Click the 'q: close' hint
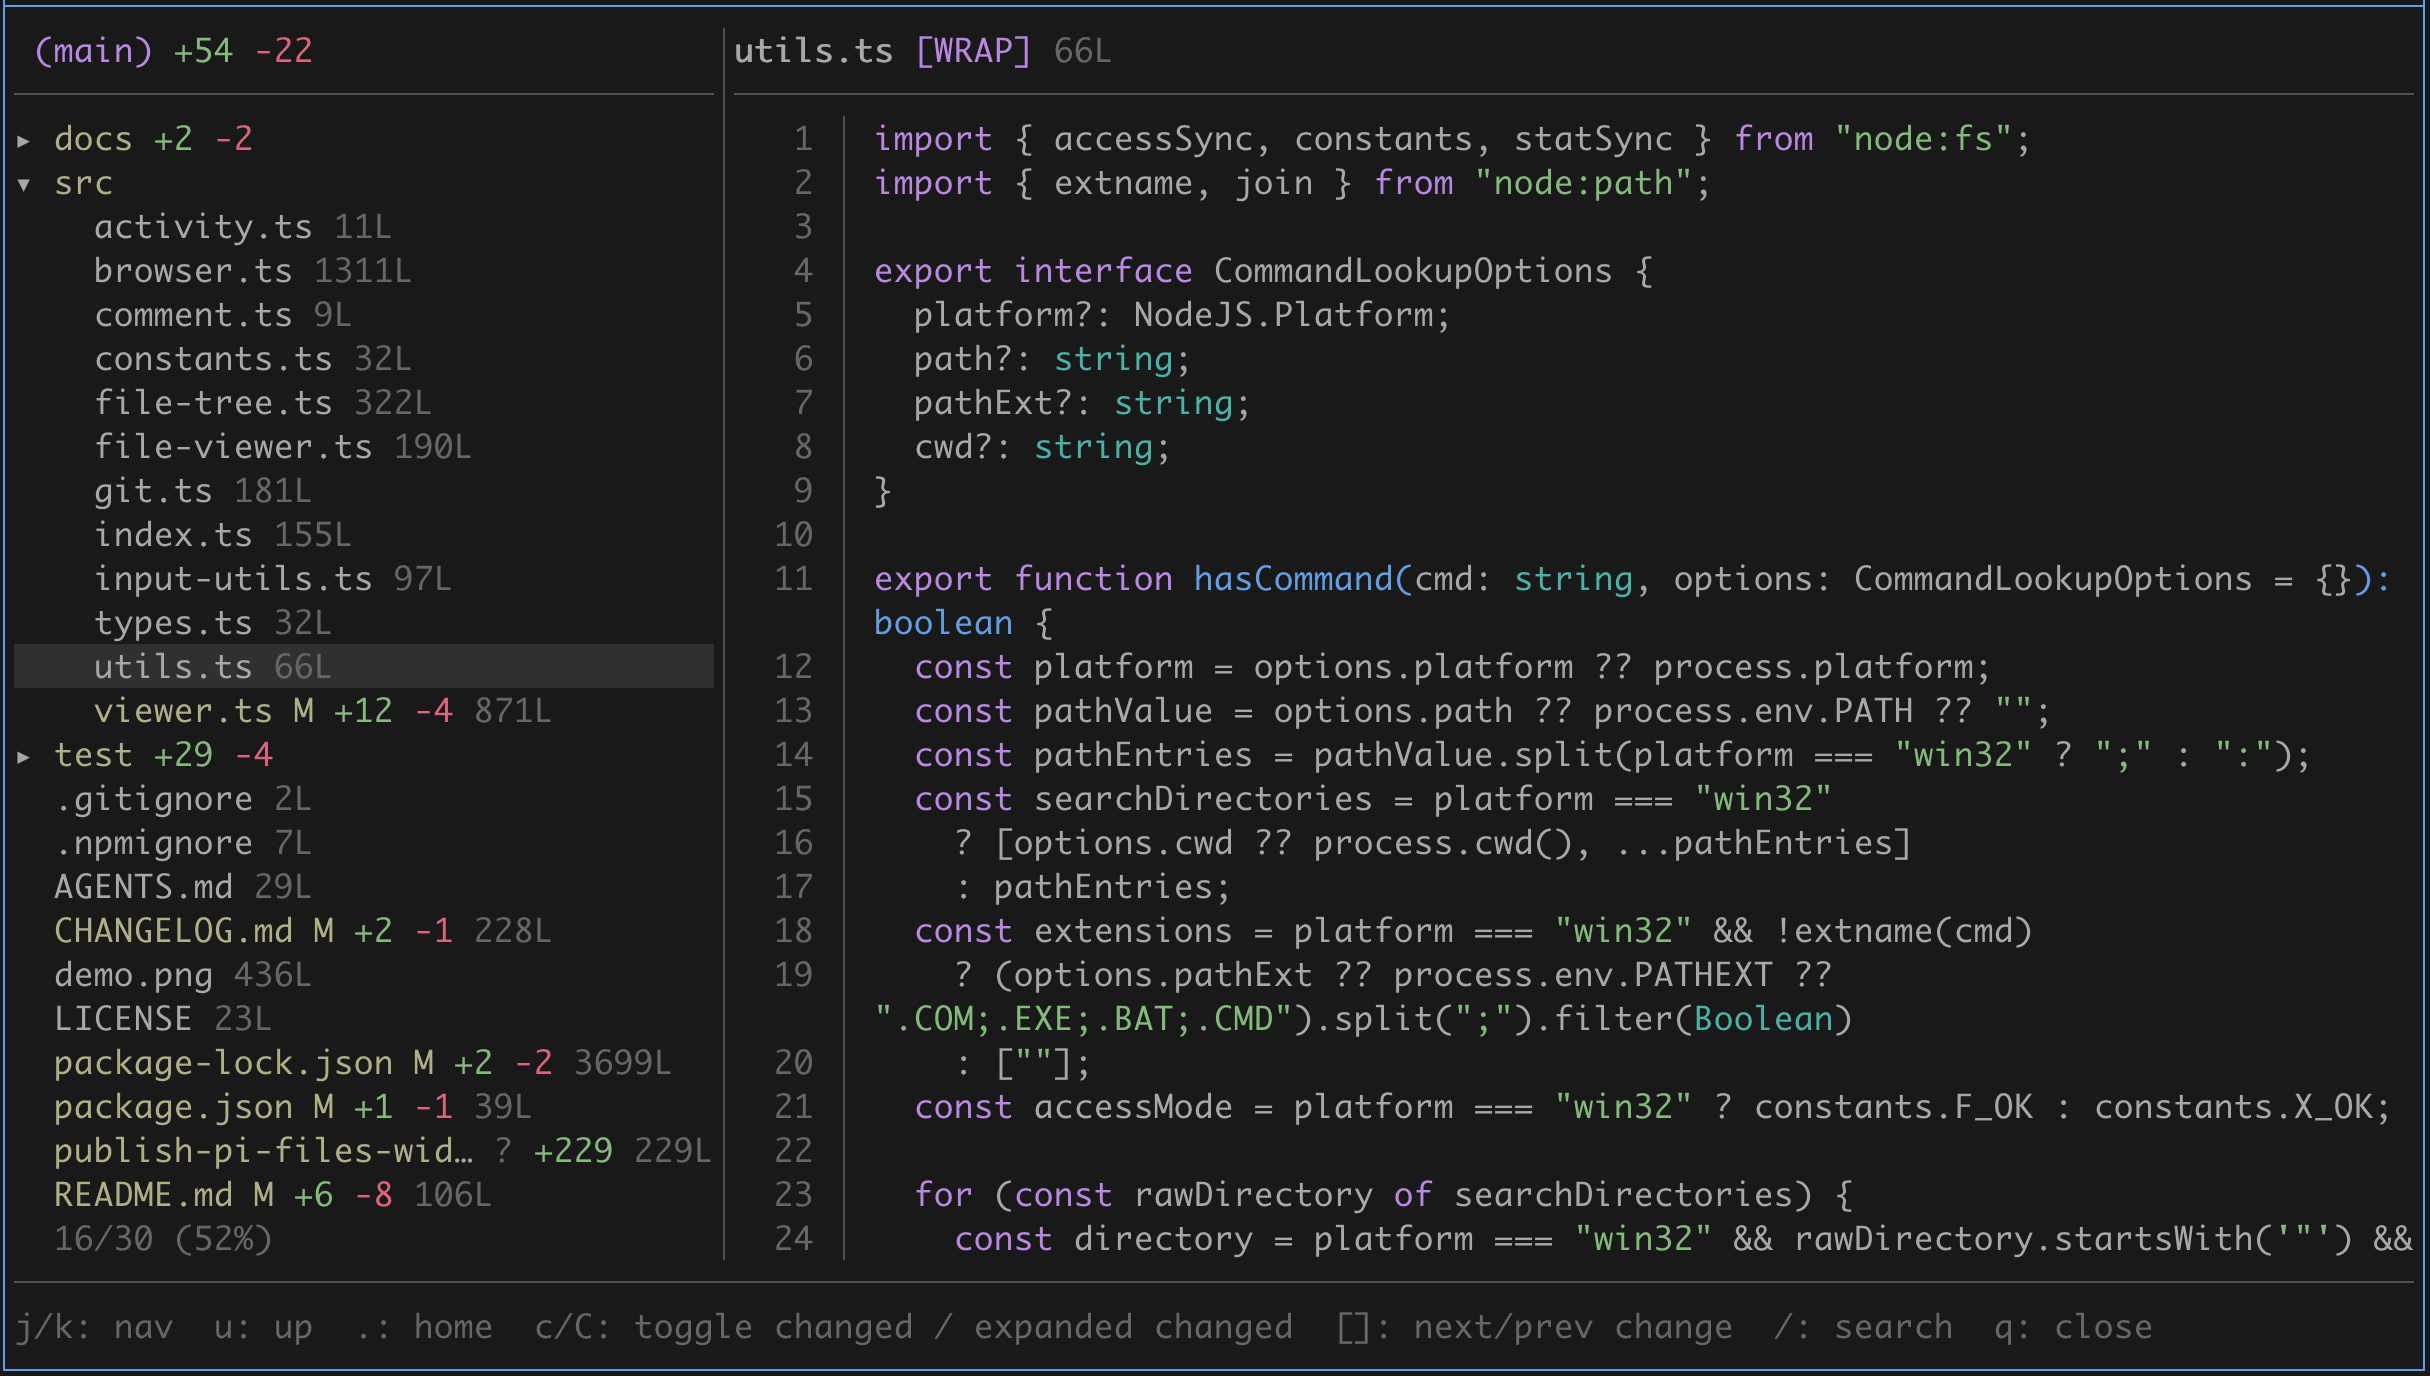The height and width of the screenshot is (1376, 2430). 2073,1327
